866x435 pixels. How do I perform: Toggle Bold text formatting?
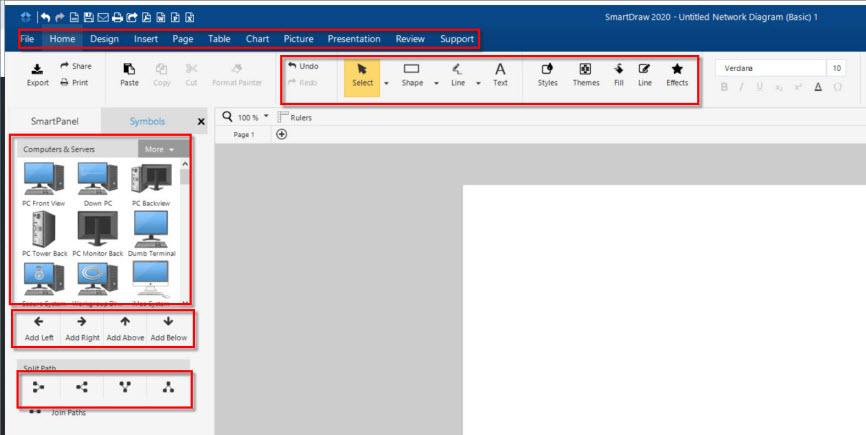pos(724,87)
